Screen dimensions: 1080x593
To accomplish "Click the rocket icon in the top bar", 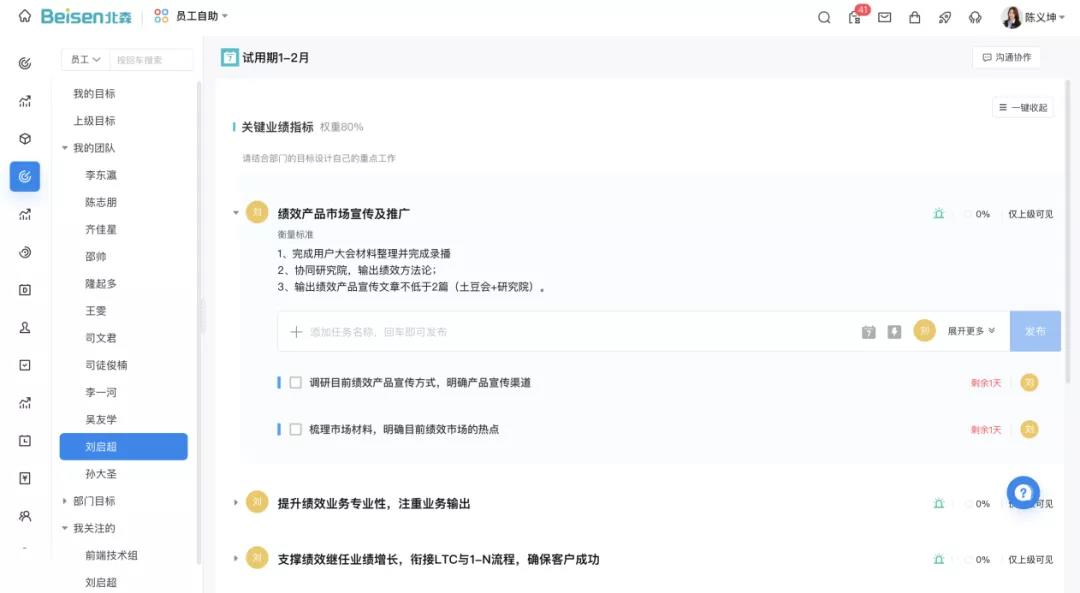I will [x=944, y=17].
